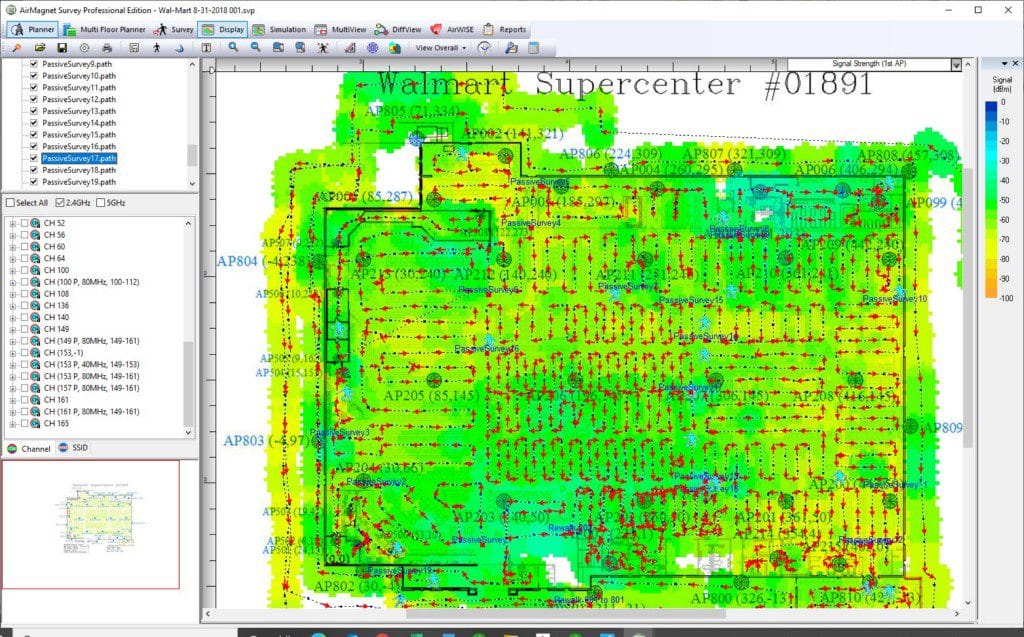Save the survey with the floppy disk icon

[x=62, y=48]
